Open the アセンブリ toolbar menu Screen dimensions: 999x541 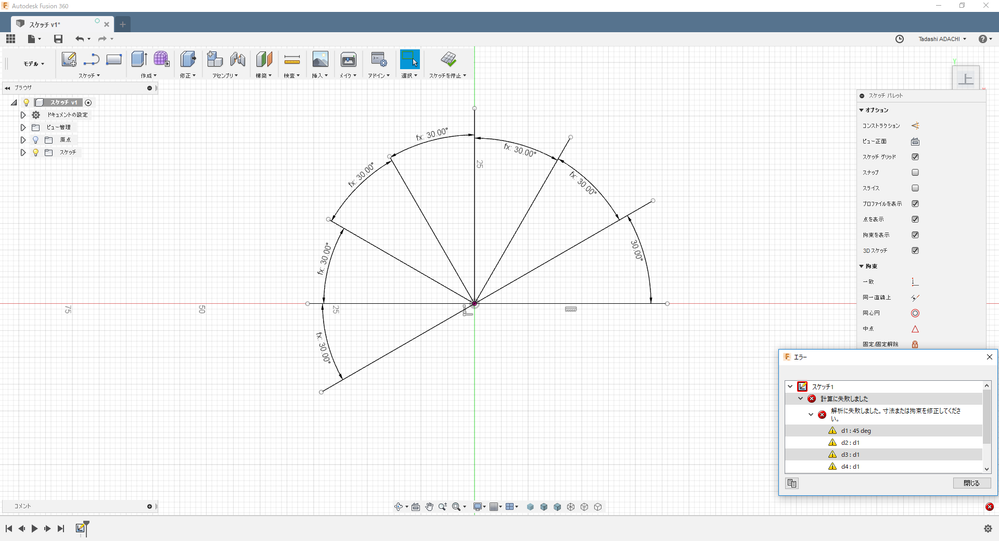pyautogui.click(x=225, y=75)
